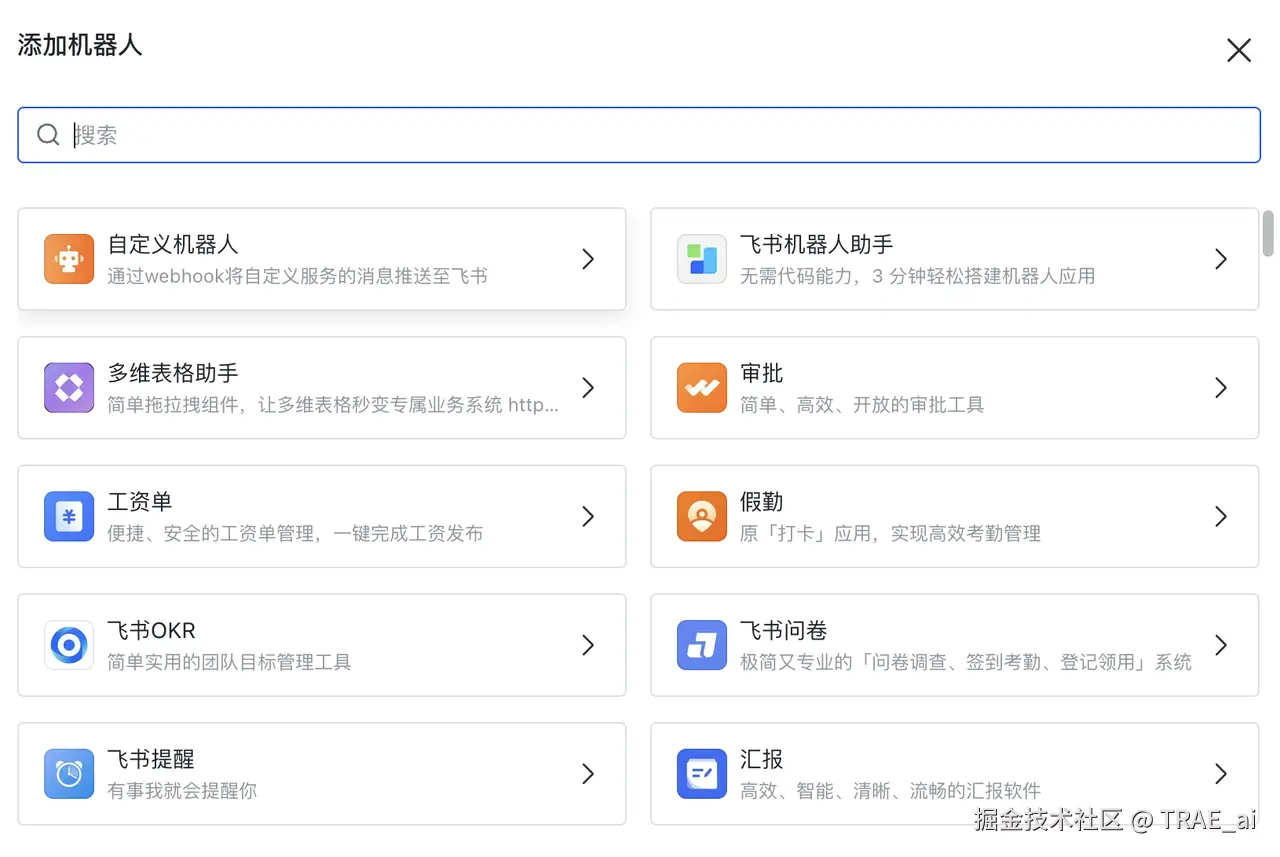Click the blue 飞书问卷 survey icon

point(701,645)
